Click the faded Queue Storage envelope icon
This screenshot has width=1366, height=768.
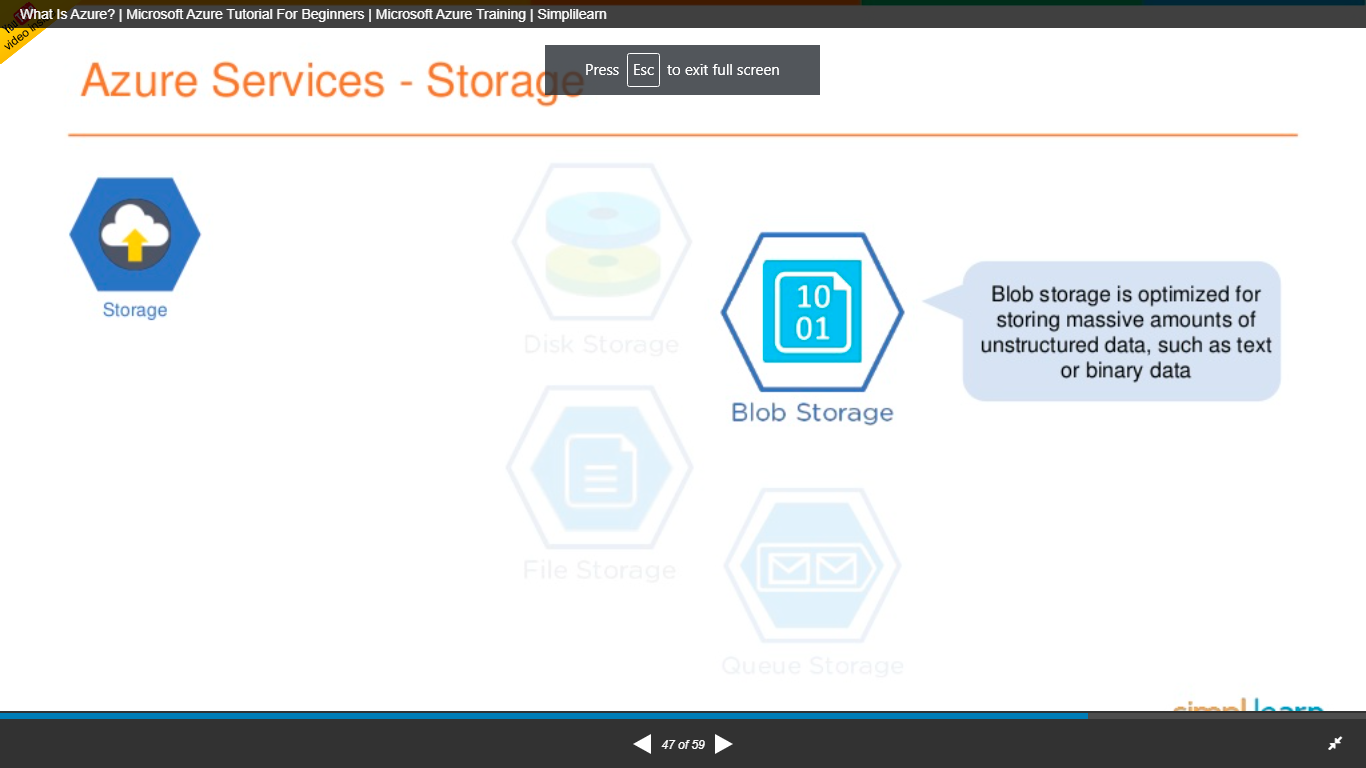point(812,567)
